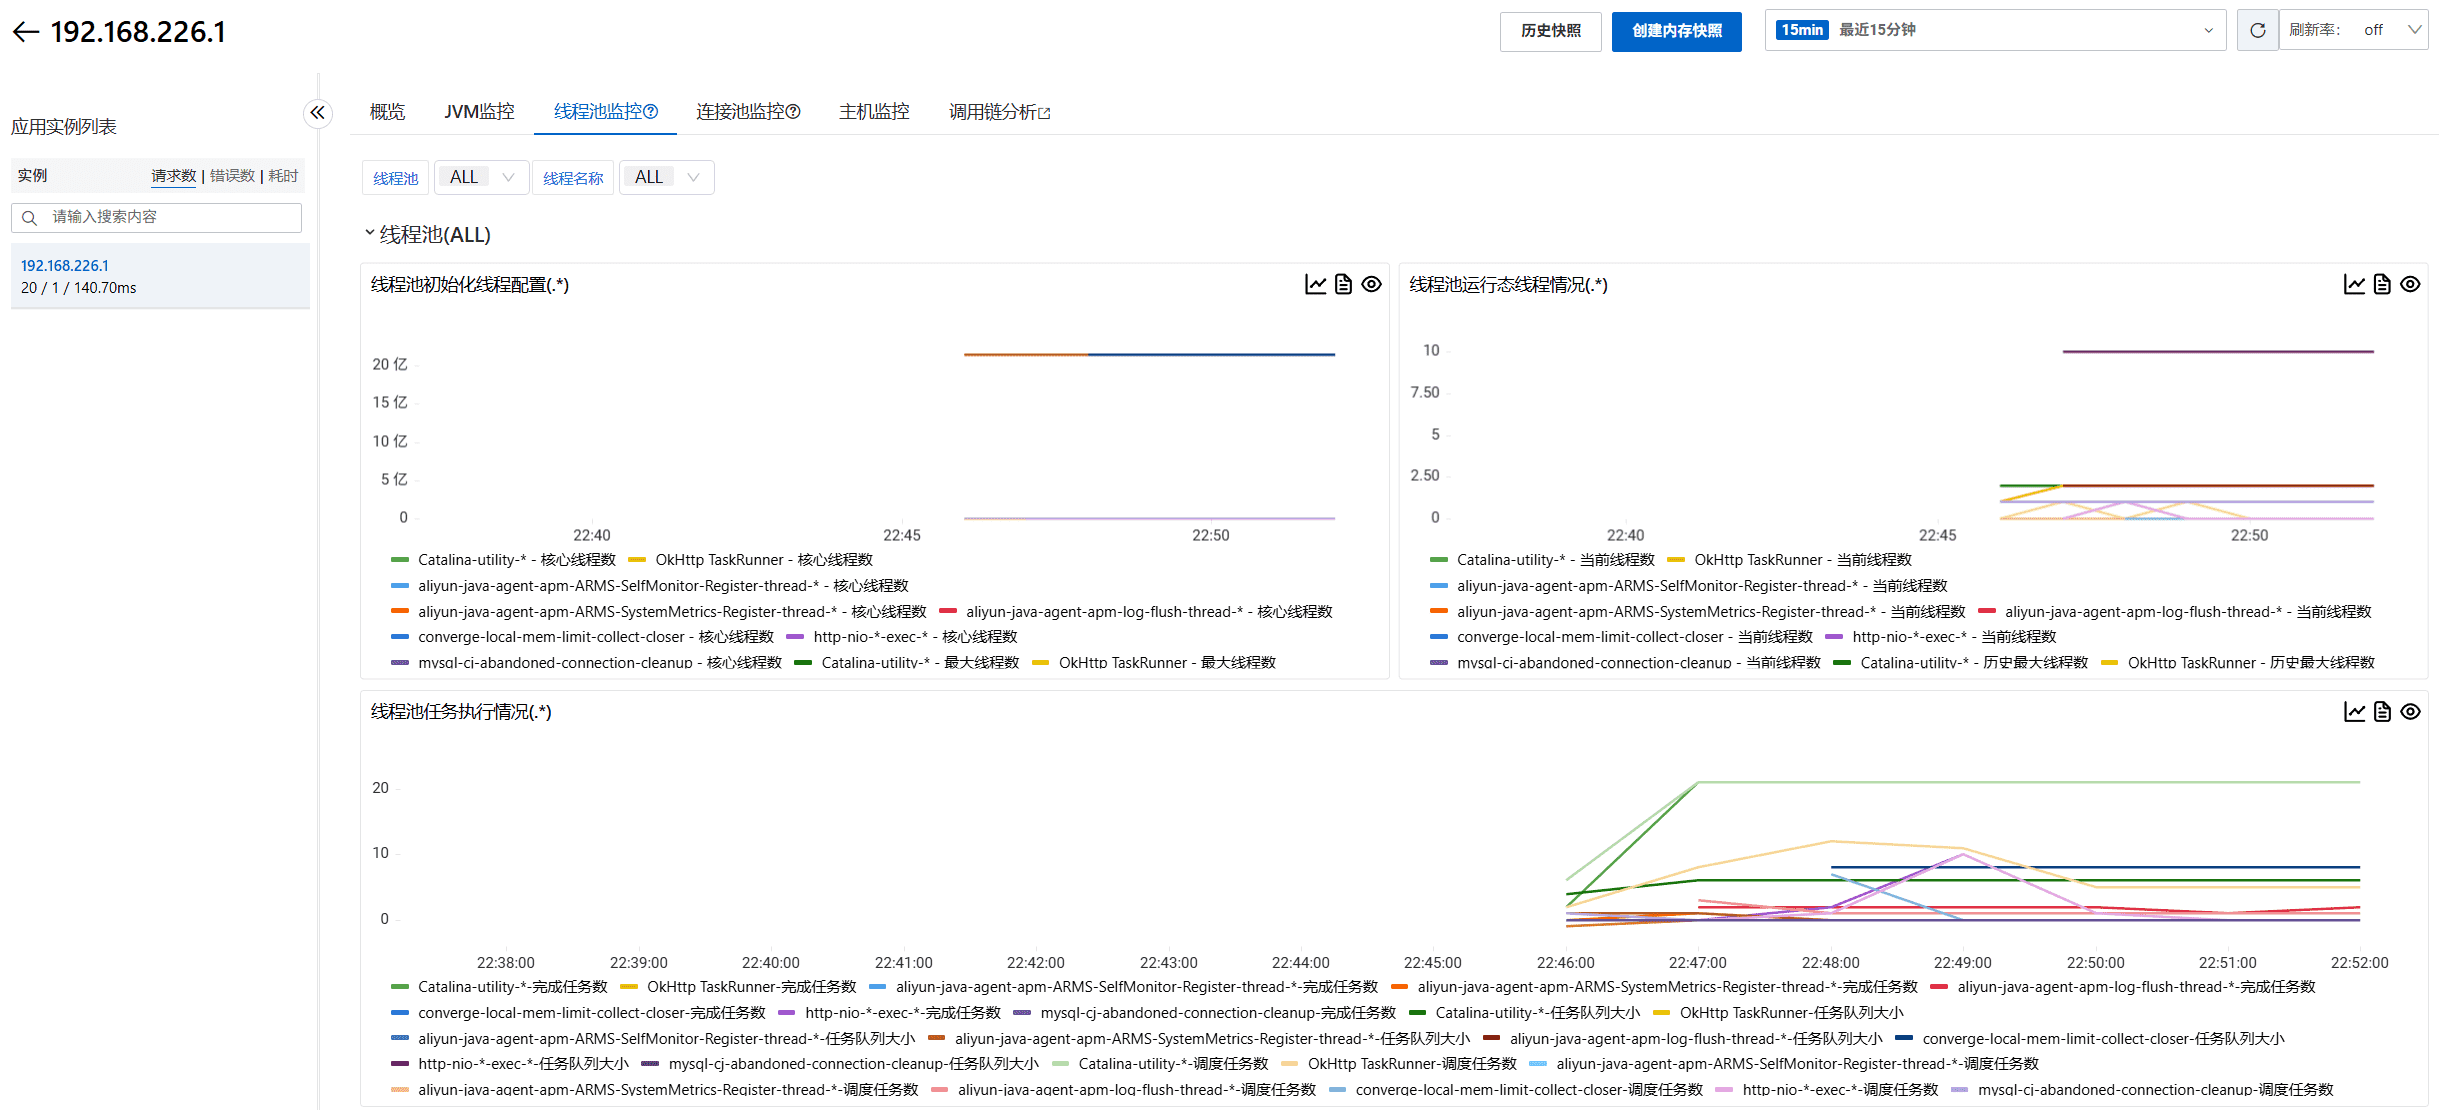Image resolution: width=2445 pixels, height=1110 pixels.
Task: Open the 线程池 ALL dropdown
Action: point(481,178)
